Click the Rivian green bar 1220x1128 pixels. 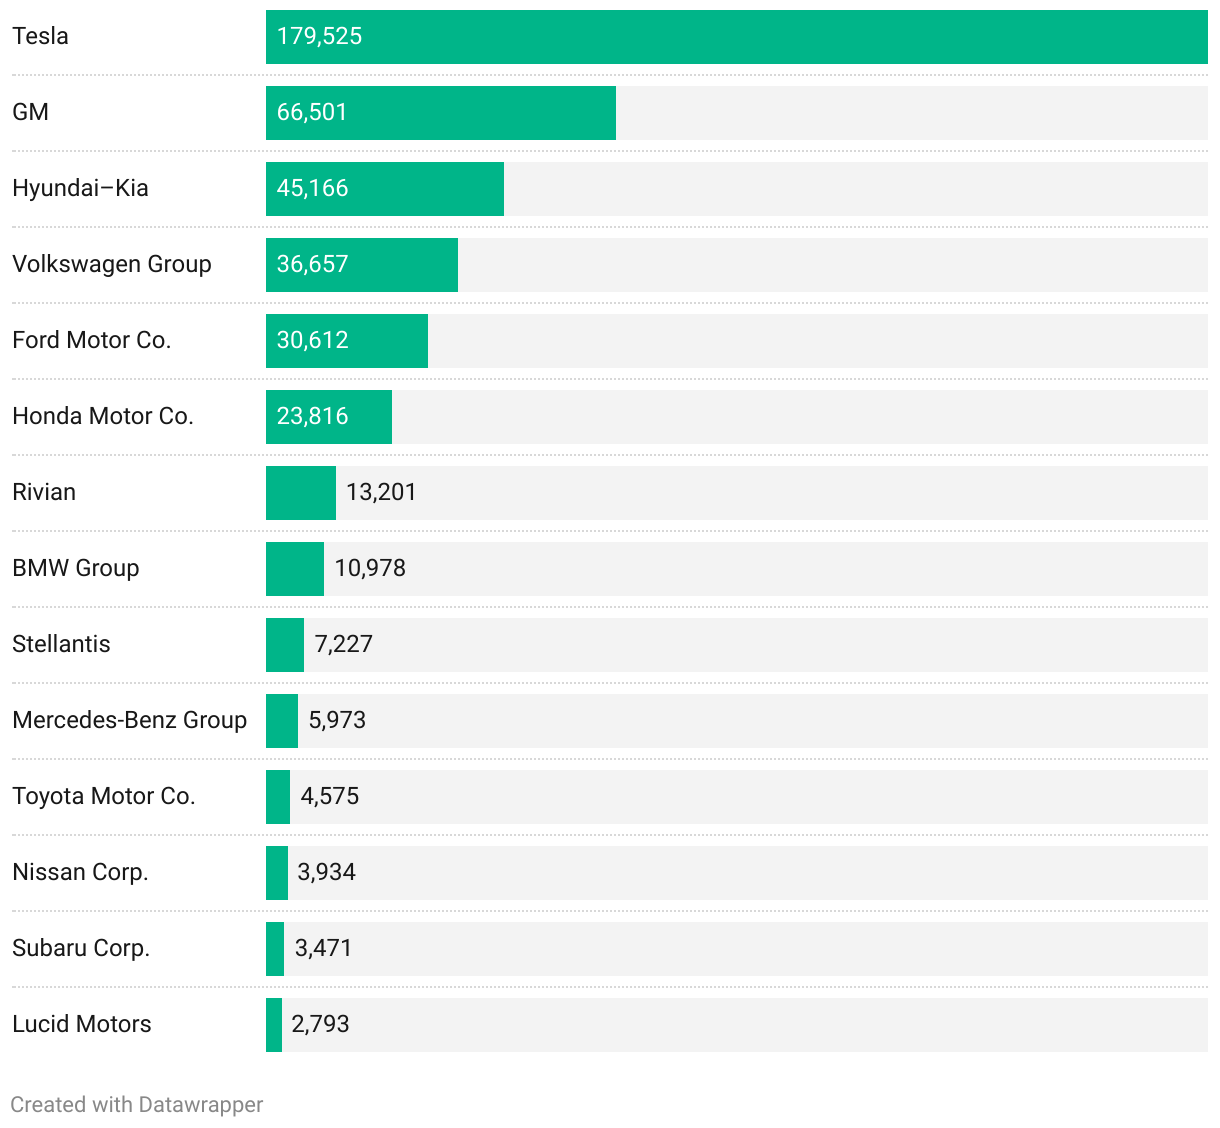pos(301,493)
